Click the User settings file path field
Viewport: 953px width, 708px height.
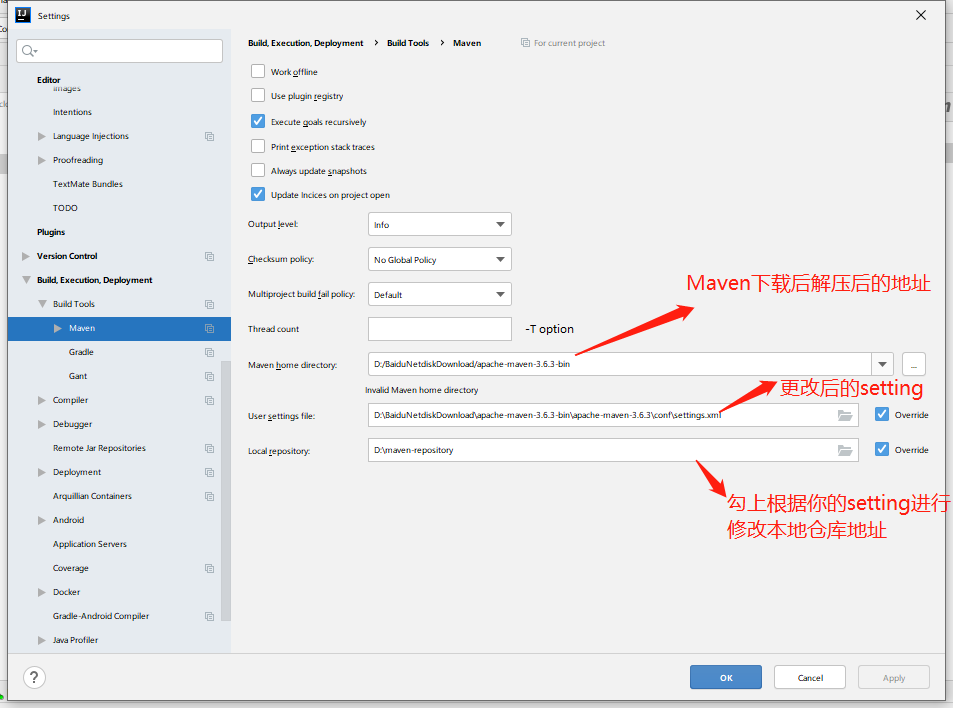pyautogui.click(x=613, y=415)
